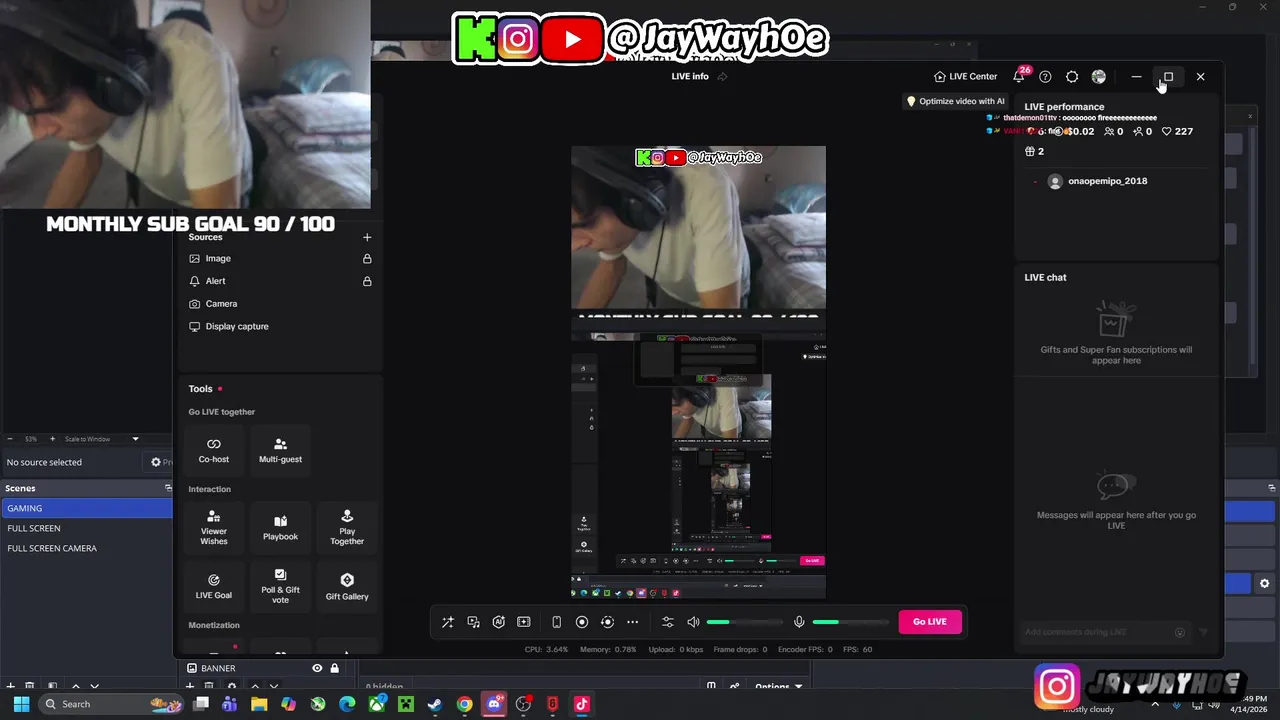Open the Play Together tool

[x=347, y=528]
